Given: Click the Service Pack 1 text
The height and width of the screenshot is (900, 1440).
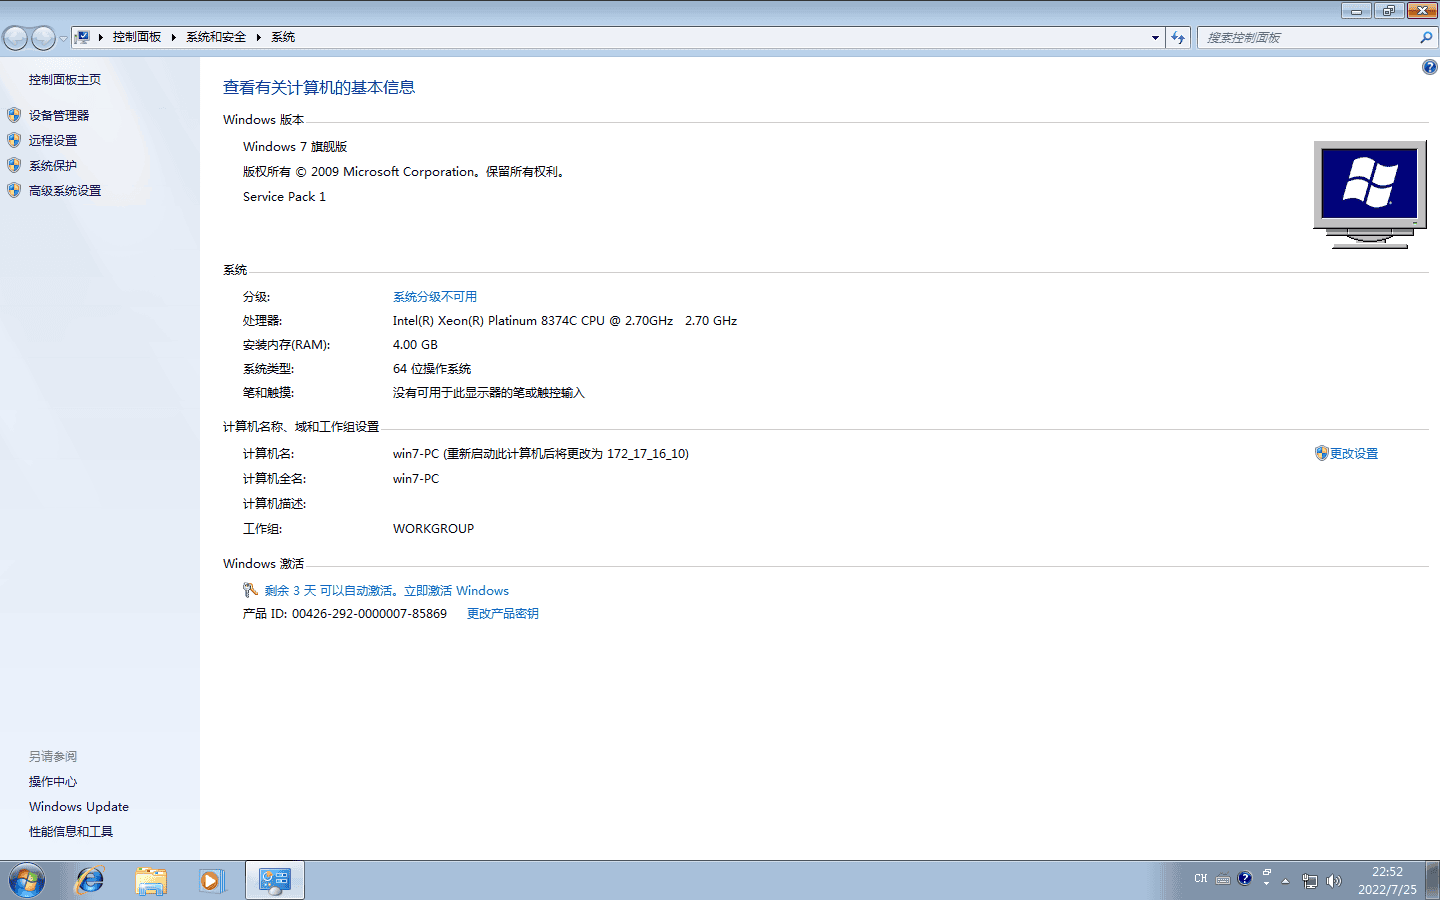Looking at the screenshot, I should [284, 197].
